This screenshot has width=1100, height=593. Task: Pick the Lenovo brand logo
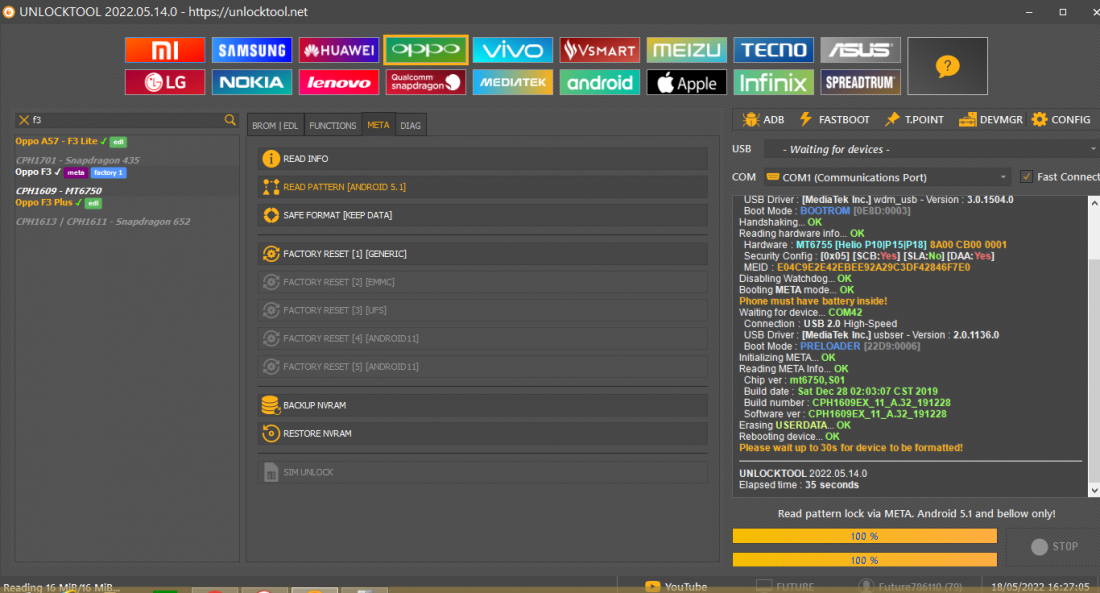[339, 82]
